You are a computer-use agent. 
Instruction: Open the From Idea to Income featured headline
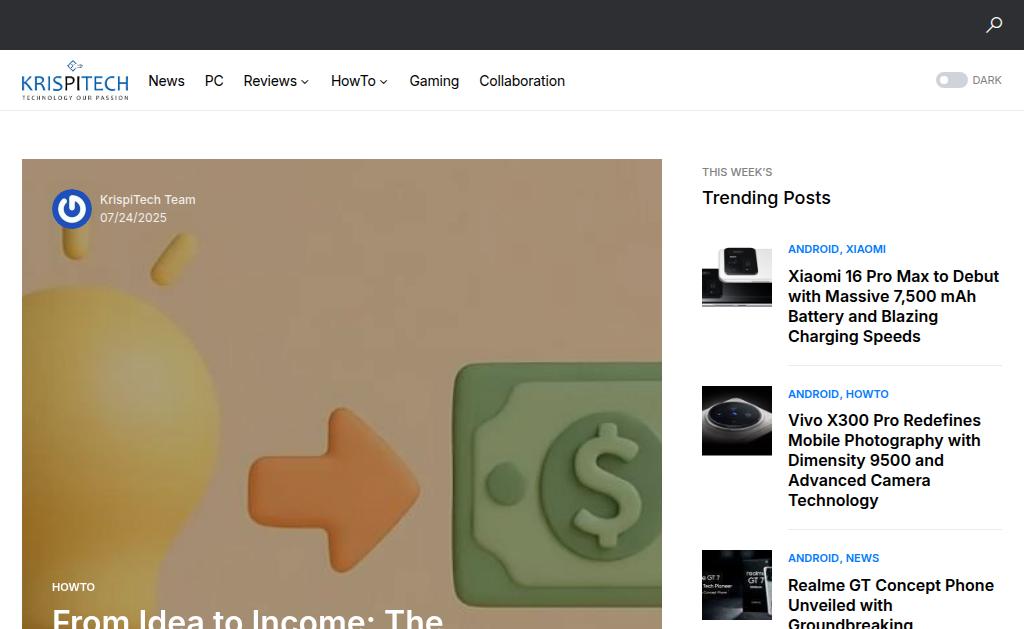point(248,617)
